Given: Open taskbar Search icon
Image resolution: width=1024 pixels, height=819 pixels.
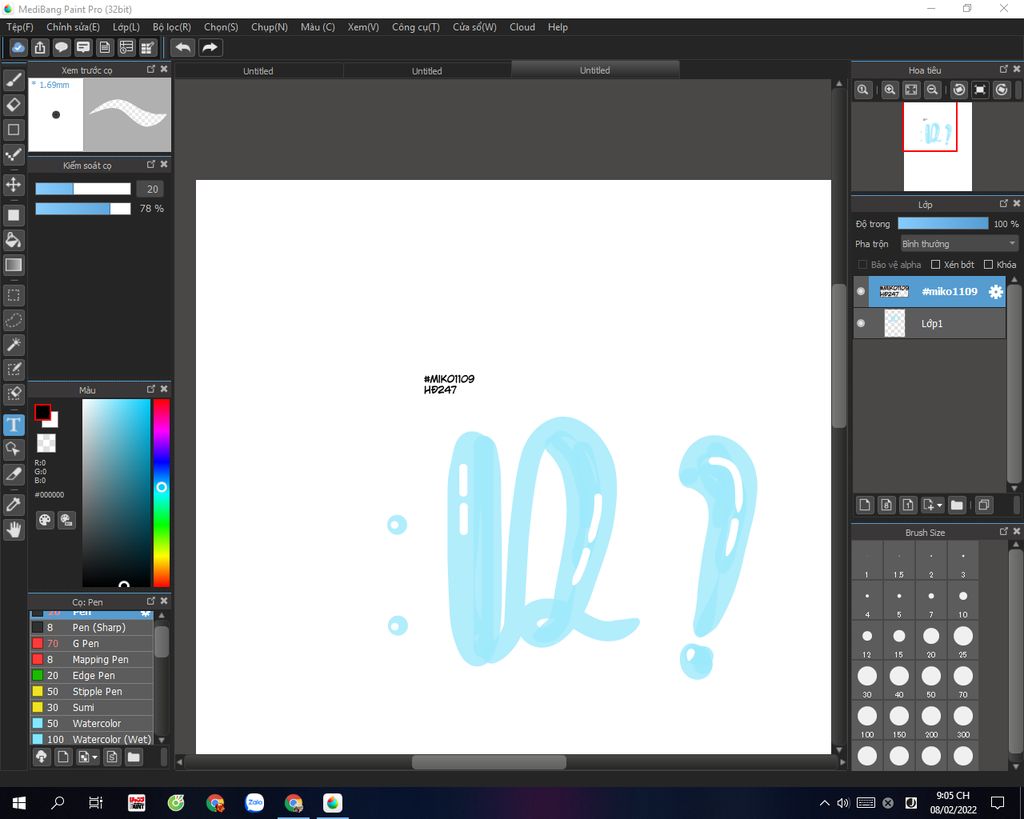Looking at the screenshot, I should point(57,803).
